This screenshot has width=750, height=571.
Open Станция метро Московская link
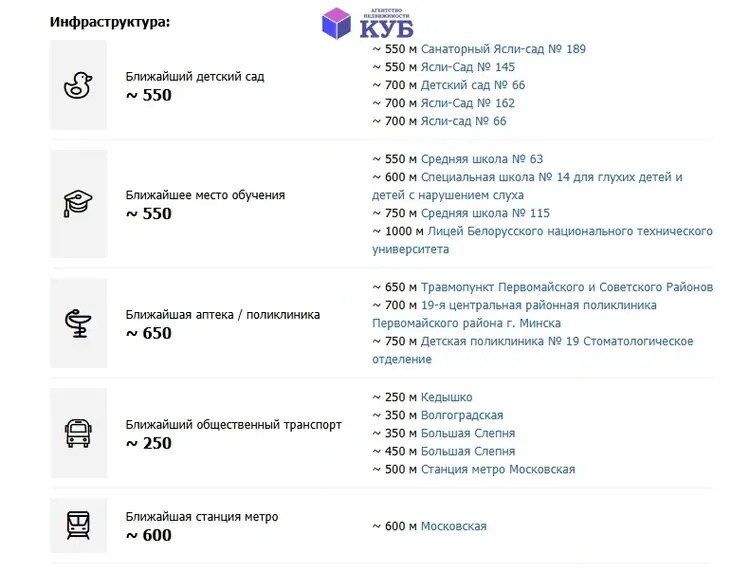tap(498, 470)
